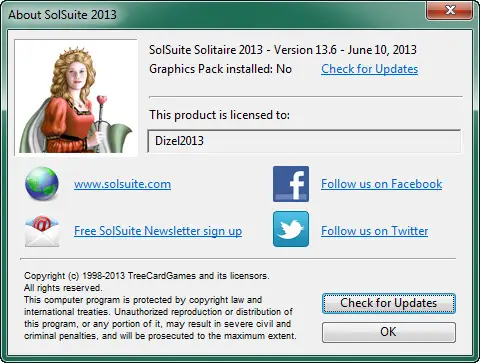Click the Facebook logo icon
Screen dimensions: 480x363
coord(291,184)
